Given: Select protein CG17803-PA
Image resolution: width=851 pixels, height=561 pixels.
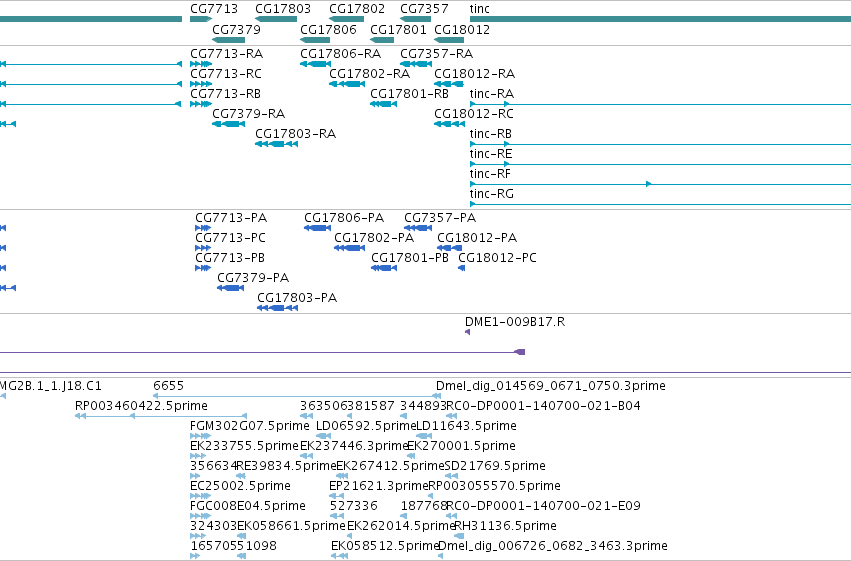Looking at the screenshot, I should tap(297, 298).
